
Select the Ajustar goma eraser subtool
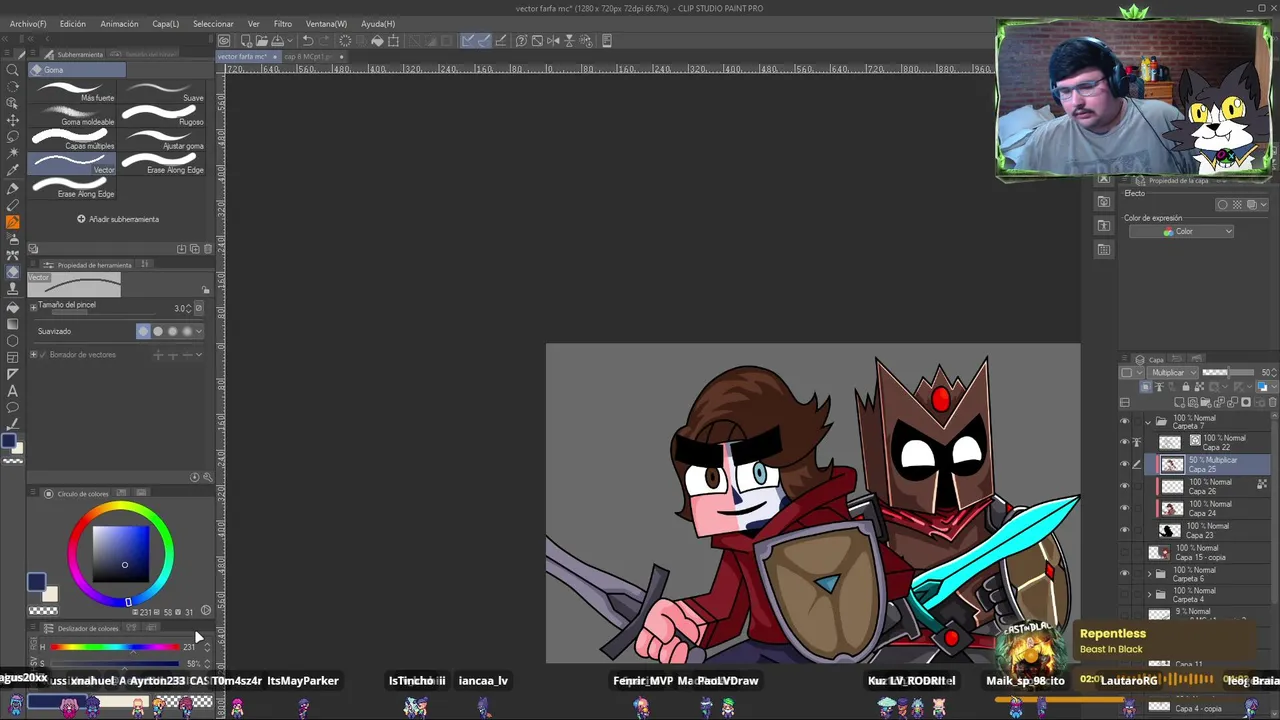pos(163,141)
